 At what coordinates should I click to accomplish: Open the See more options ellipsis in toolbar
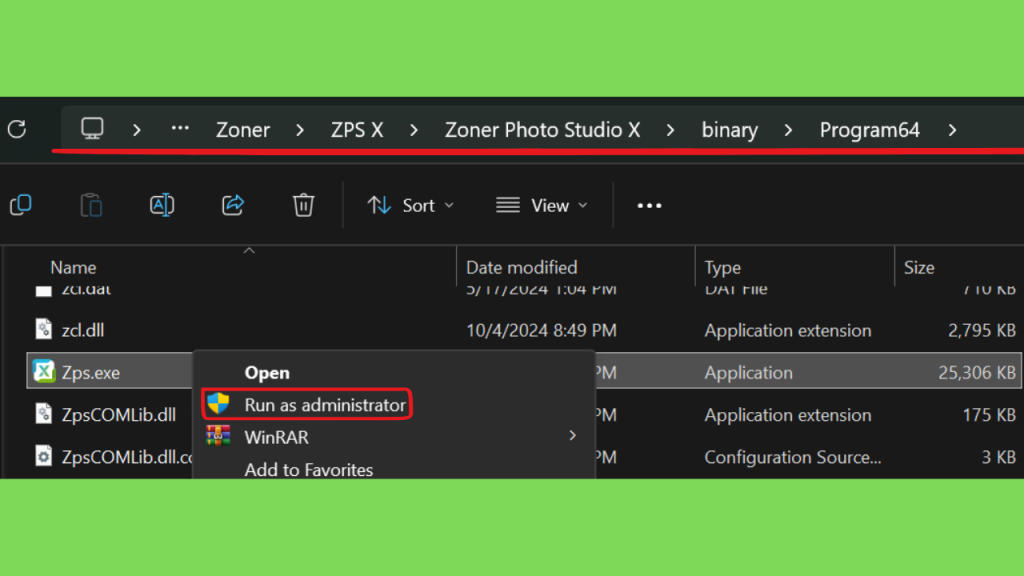tap(649, 206)
